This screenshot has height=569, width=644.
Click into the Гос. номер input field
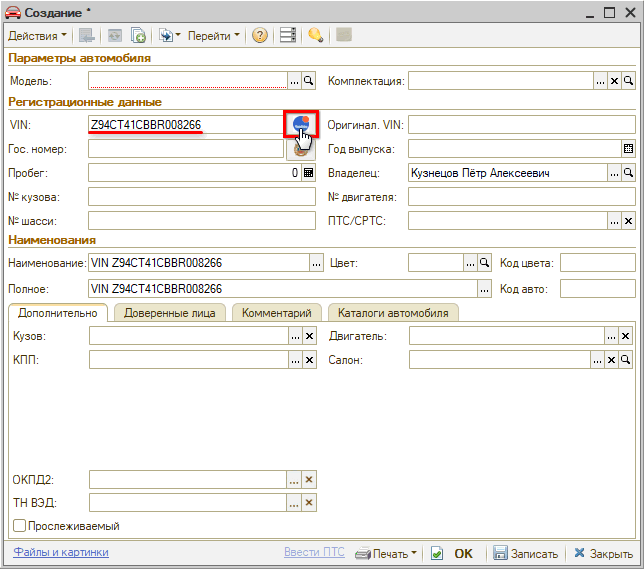point(186,149)
